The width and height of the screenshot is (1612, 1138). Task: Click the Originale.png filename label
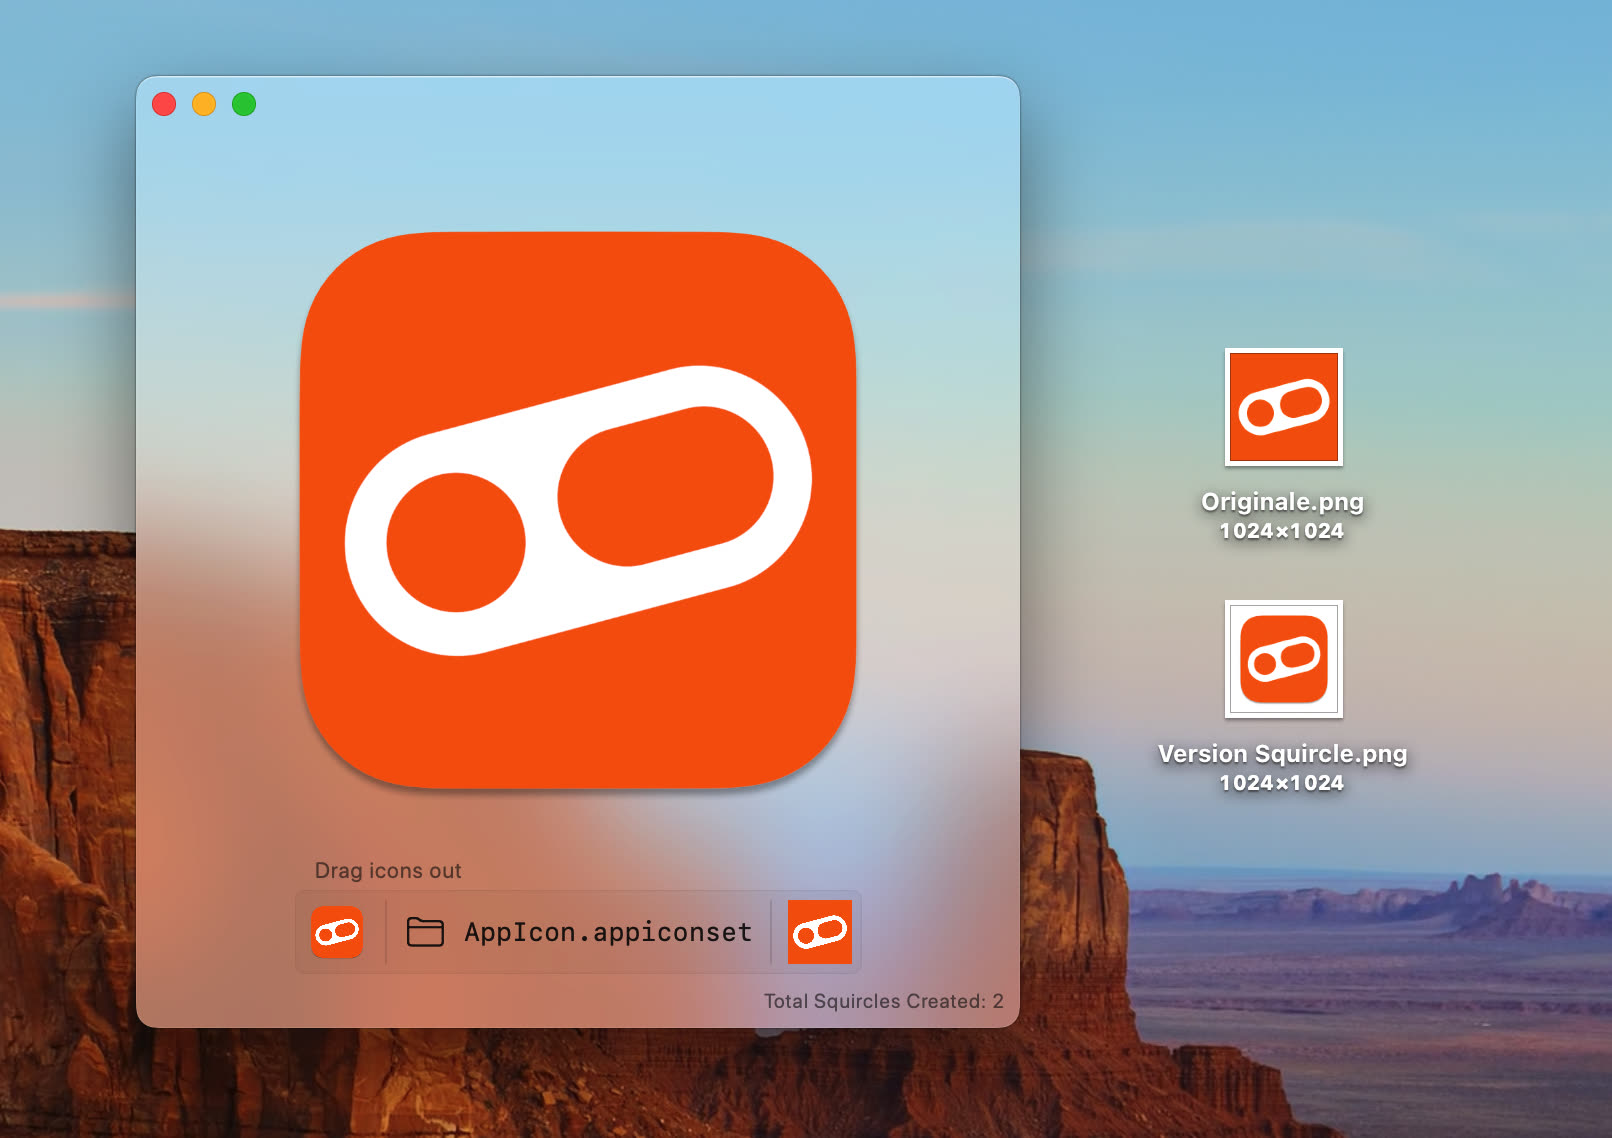coord(1282,502)
